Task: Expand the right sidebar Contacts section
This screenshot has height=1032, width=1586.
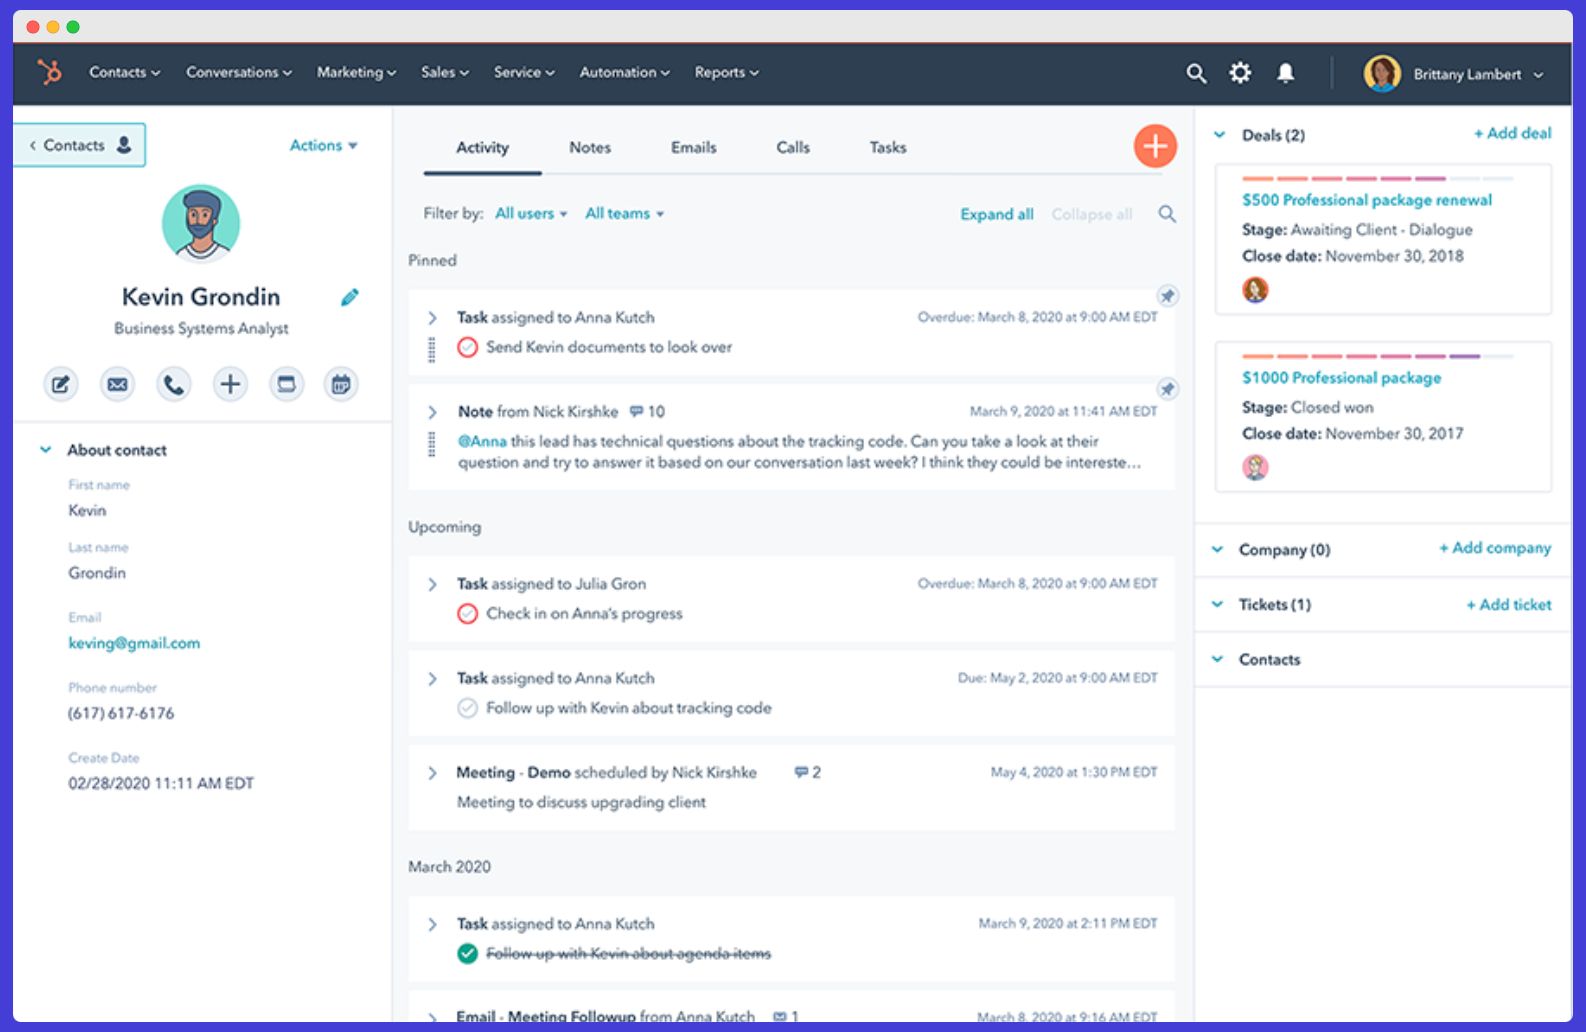Action: [1217, 659]
